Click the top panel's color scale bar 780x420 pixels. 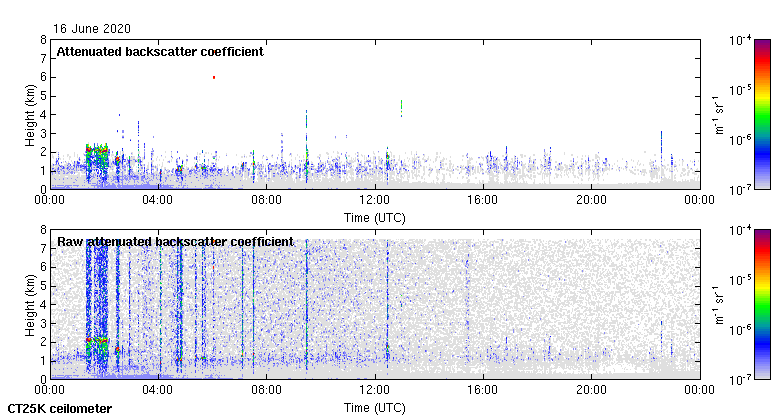click(762, 114)
